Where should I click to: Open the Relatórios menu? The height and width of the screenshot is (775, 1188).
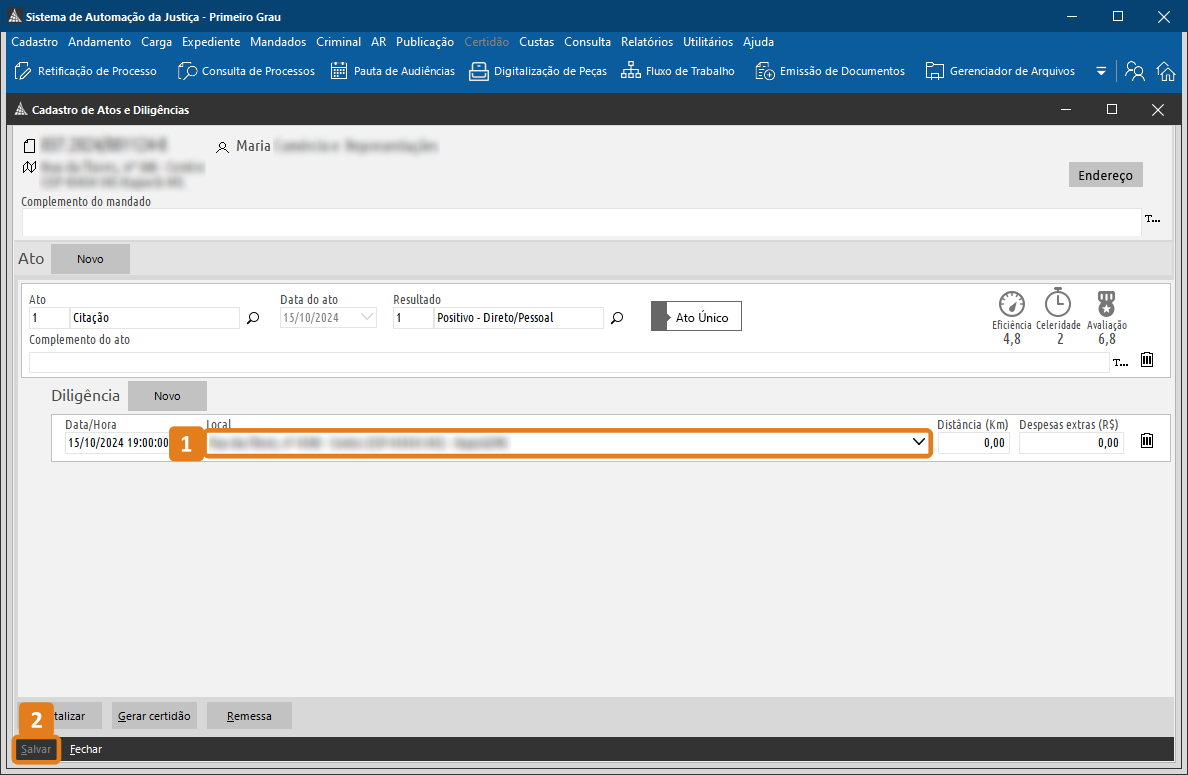pyautogui.click(x=646, y=42)
